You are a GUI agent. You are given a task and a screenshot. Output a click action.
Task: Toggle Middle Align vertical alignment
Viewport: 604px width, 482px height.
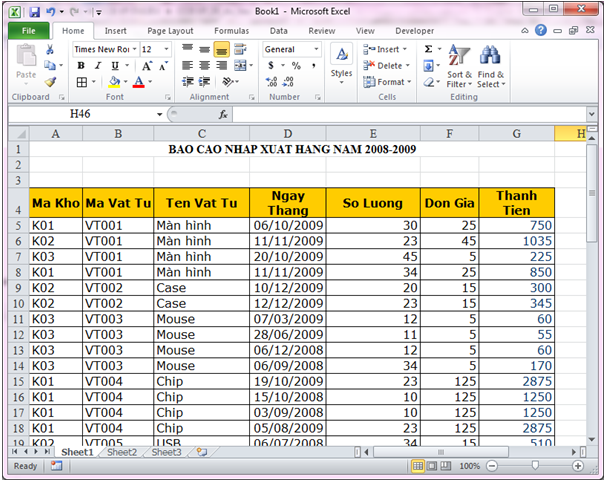205,49
